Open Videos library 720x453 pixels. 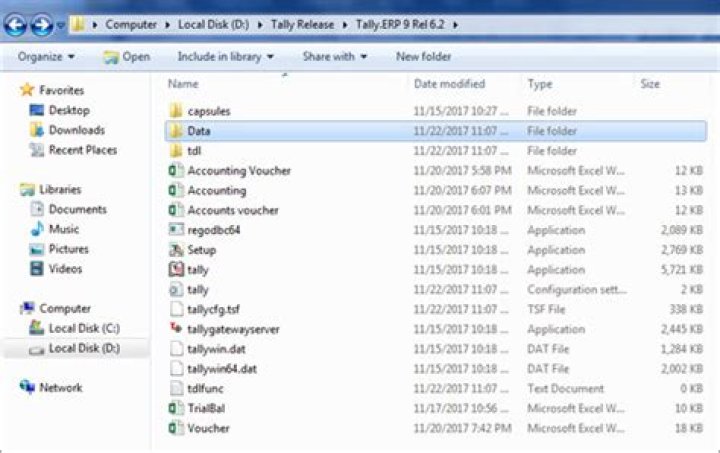pyautogui.click(x=65, y=268)
